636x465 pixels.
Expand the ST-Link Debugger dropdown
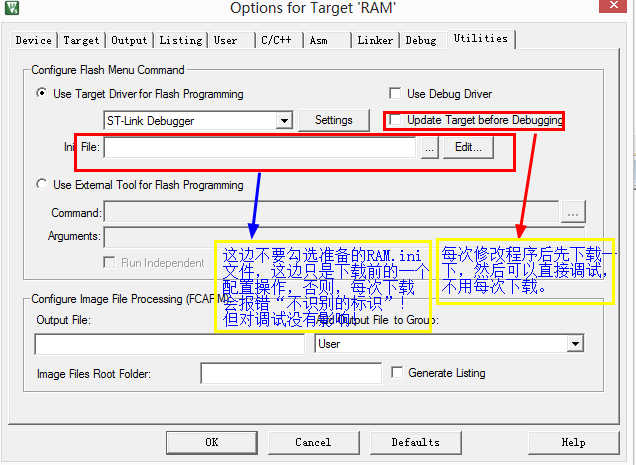(x=285, y=121)
